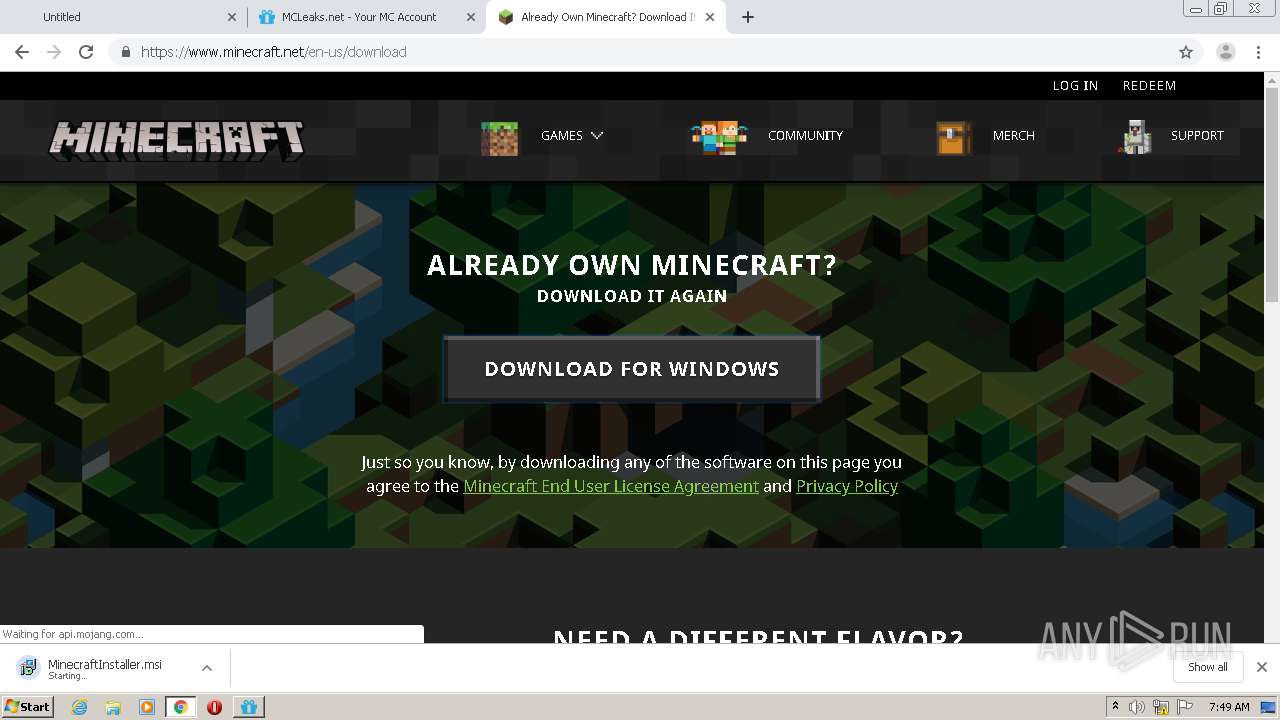The height and width of the screenshot is (720, 1280).
Task: Click the network tray icon
Action: (x=1161, y=707)
